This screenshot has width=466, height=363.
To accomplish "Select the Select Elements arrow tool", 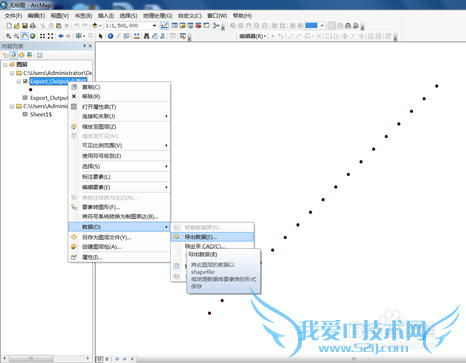I will (101, 36).
